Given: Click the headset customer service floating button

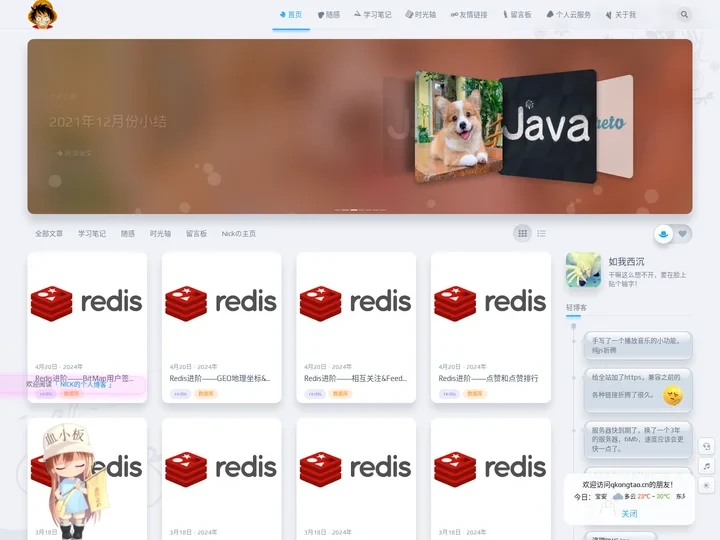Looking at the screenshot, I should coord(706,446).
